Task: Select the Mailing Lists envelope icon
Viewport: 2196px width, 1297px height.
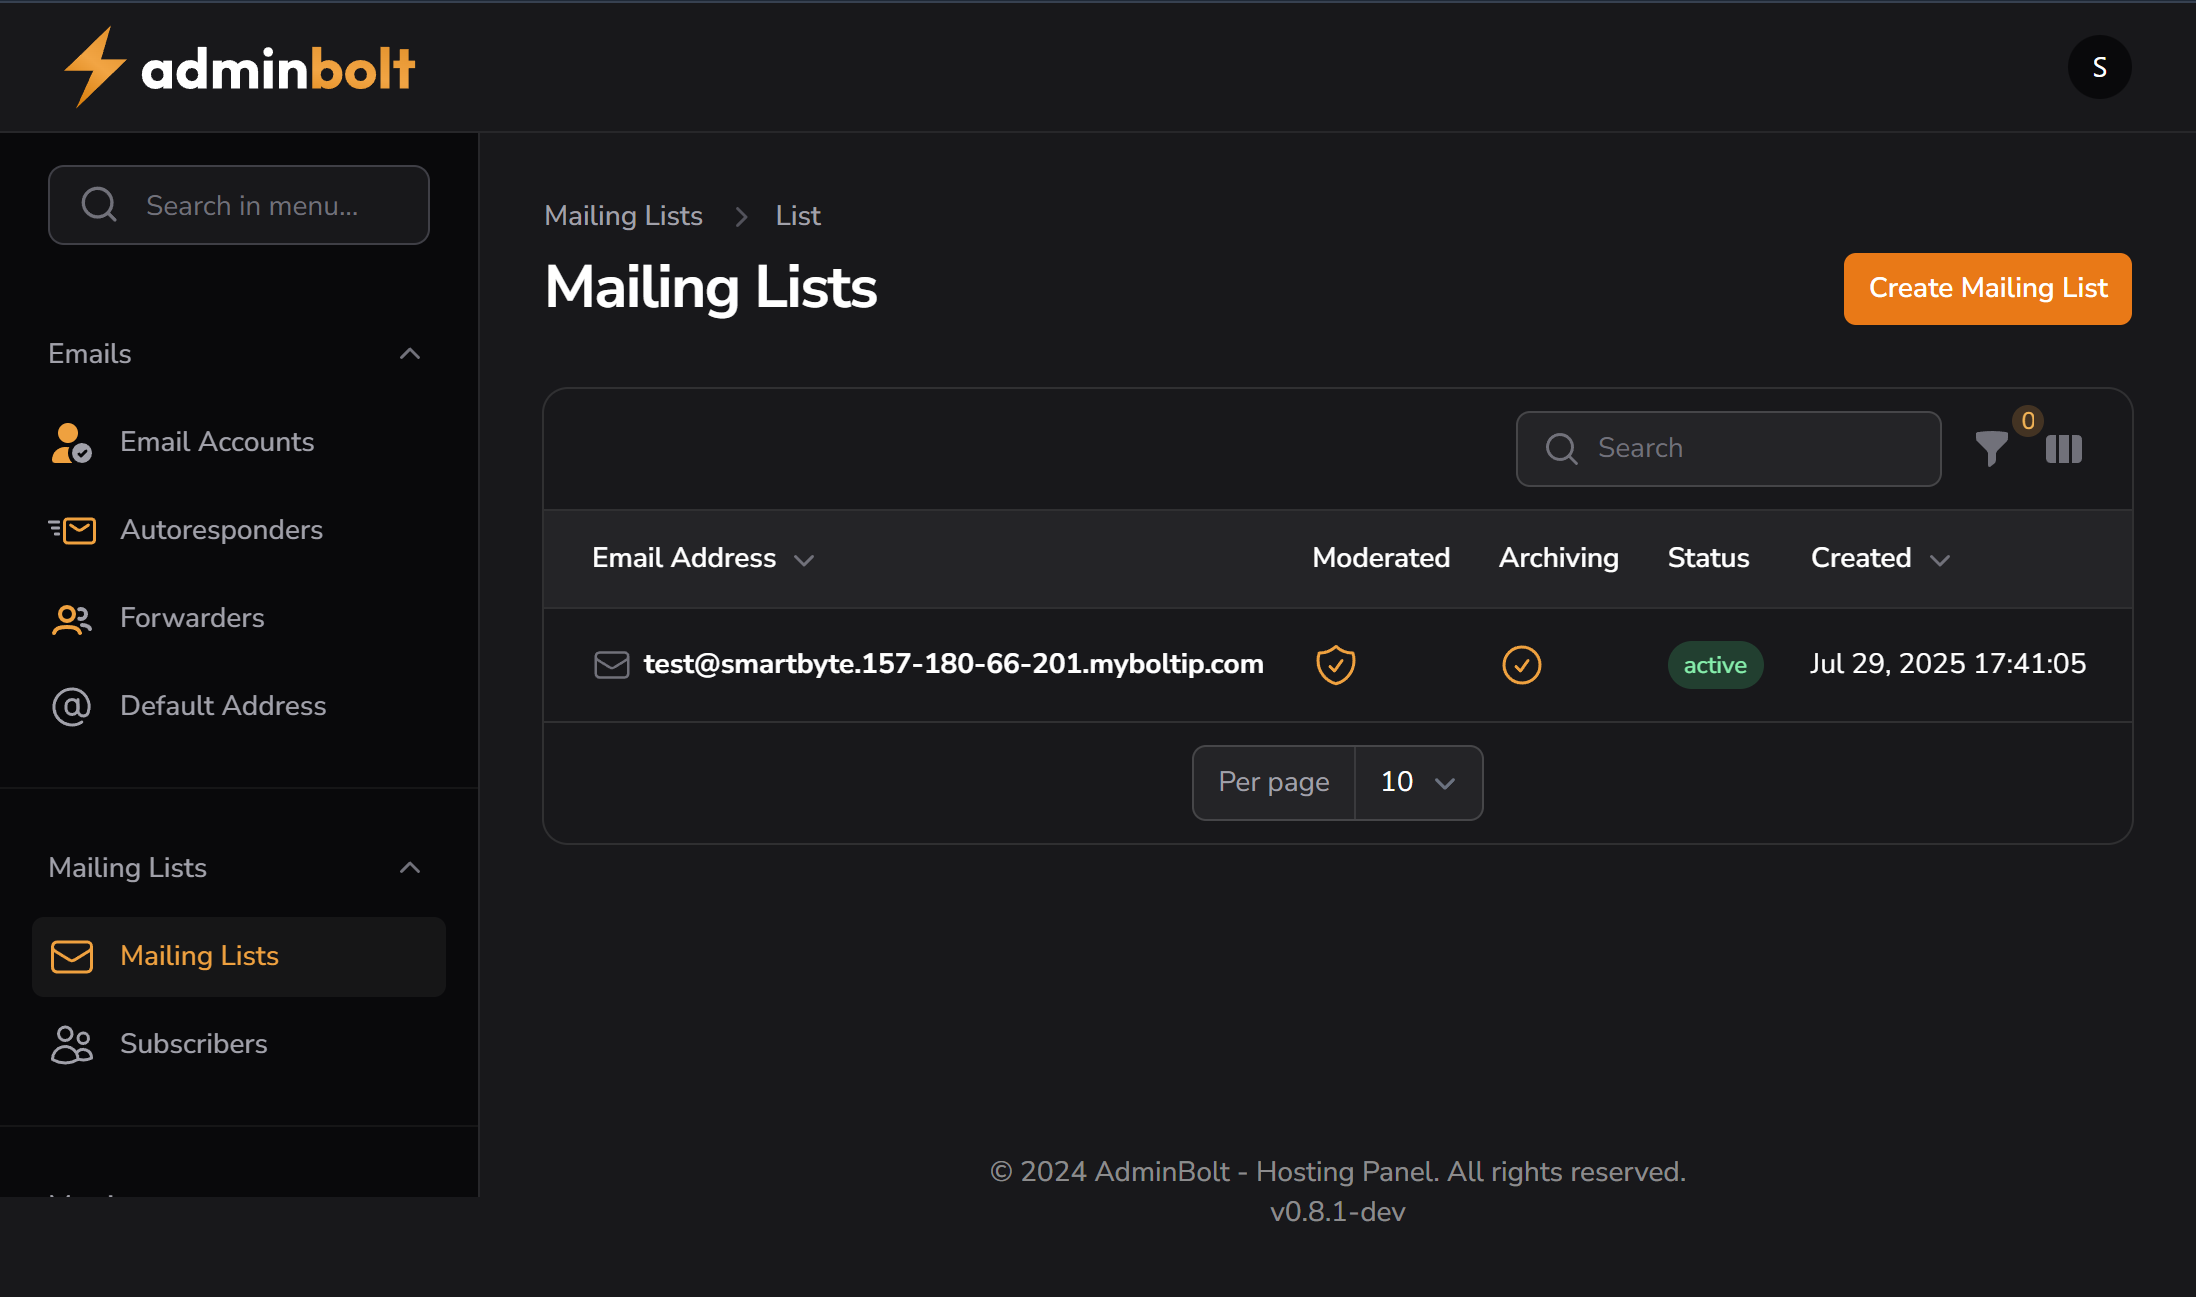Action: [x=70, y=956]
